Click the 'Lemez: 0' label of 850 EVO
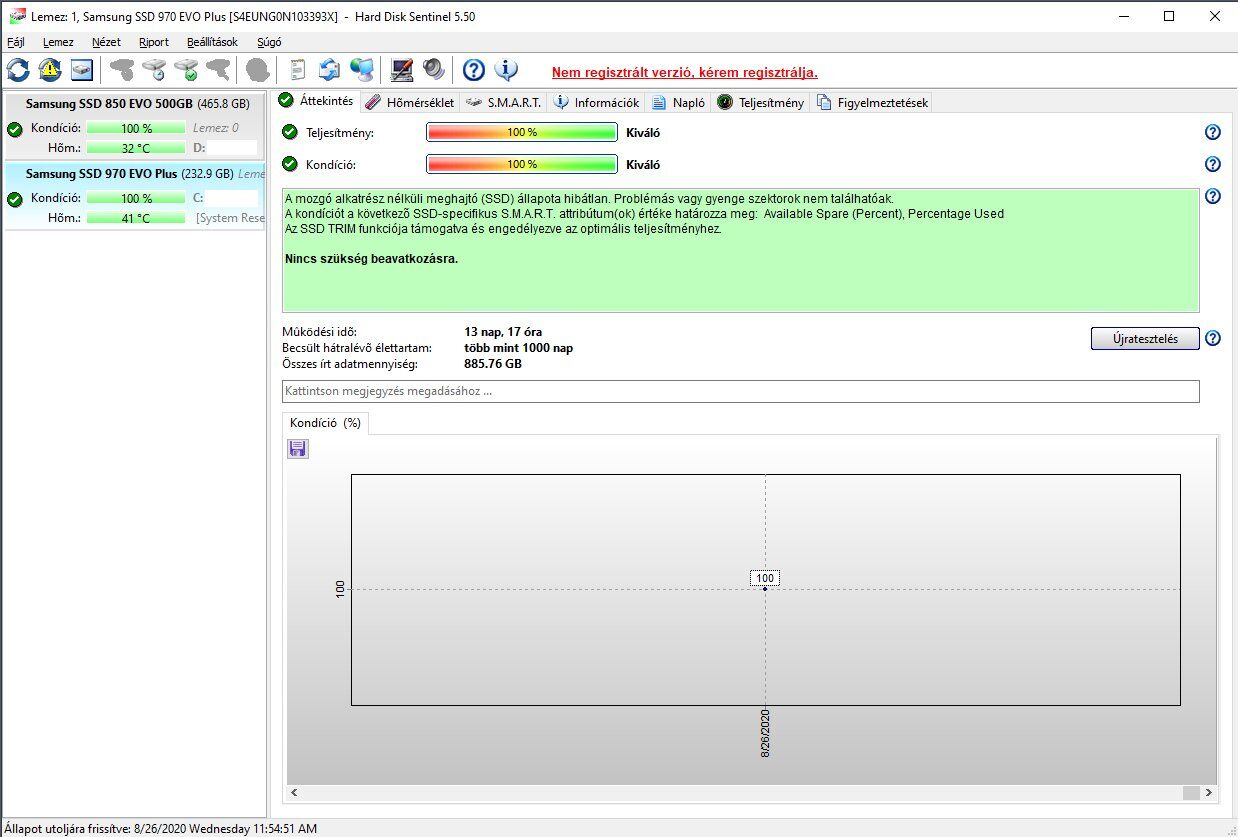This screenshot has width=1238, height=837. (216, 128)
